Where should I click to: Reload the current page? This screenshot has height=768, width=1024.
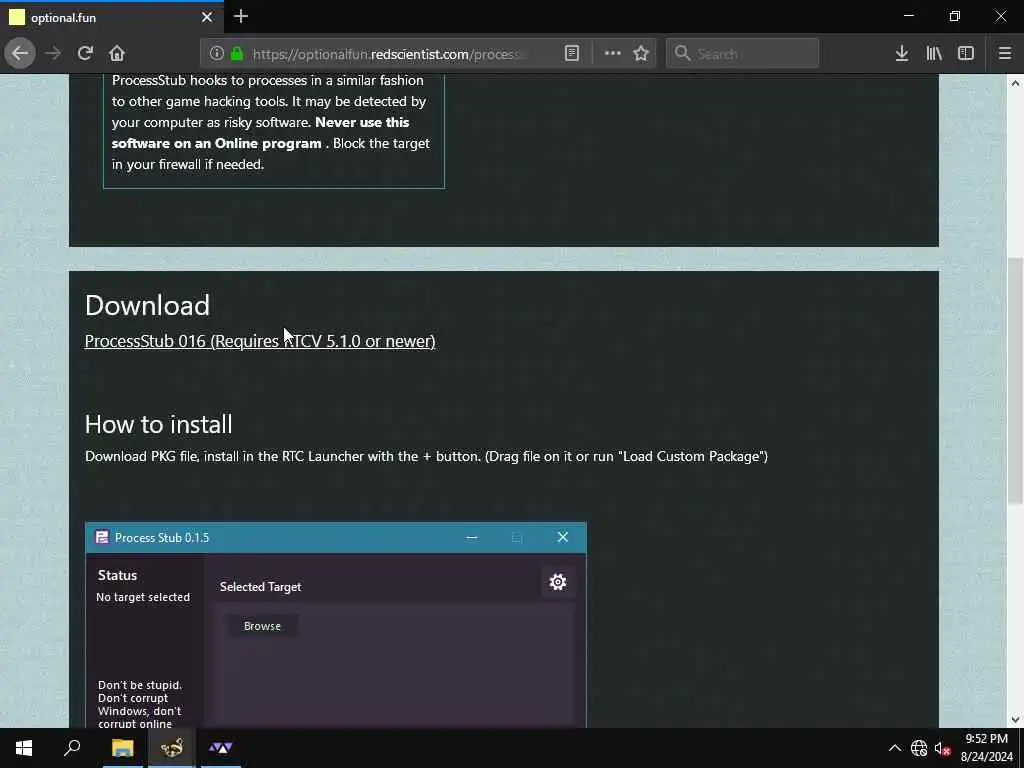[85, 54]
